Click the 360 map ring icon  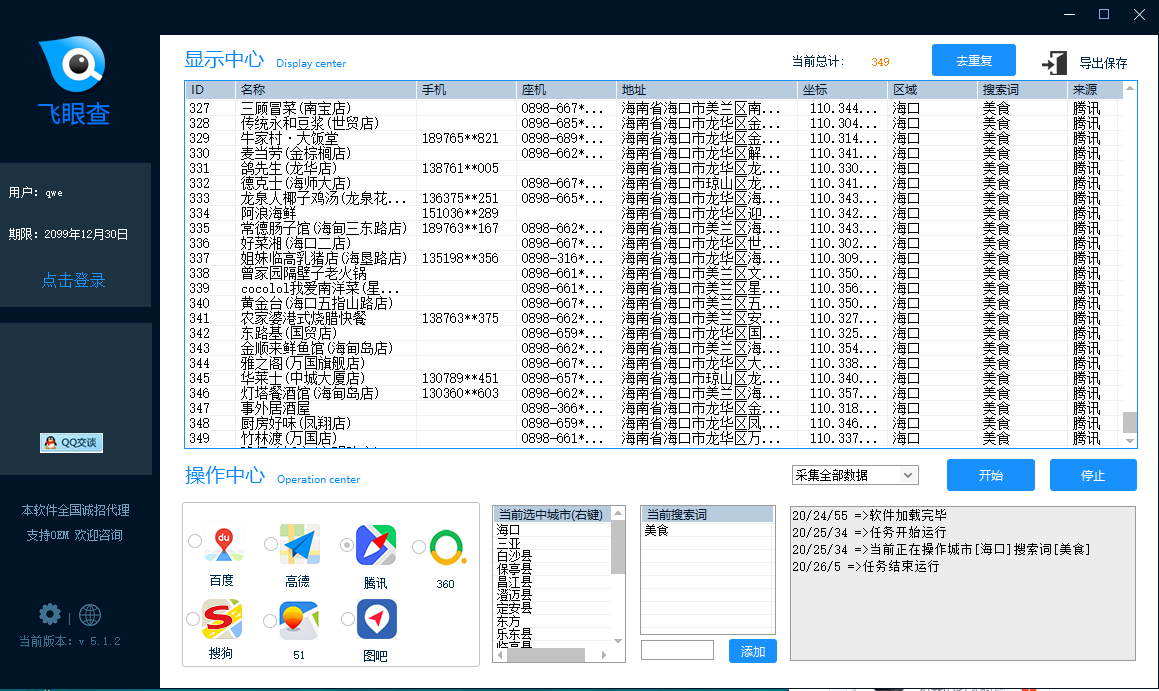tap(446, 548)
